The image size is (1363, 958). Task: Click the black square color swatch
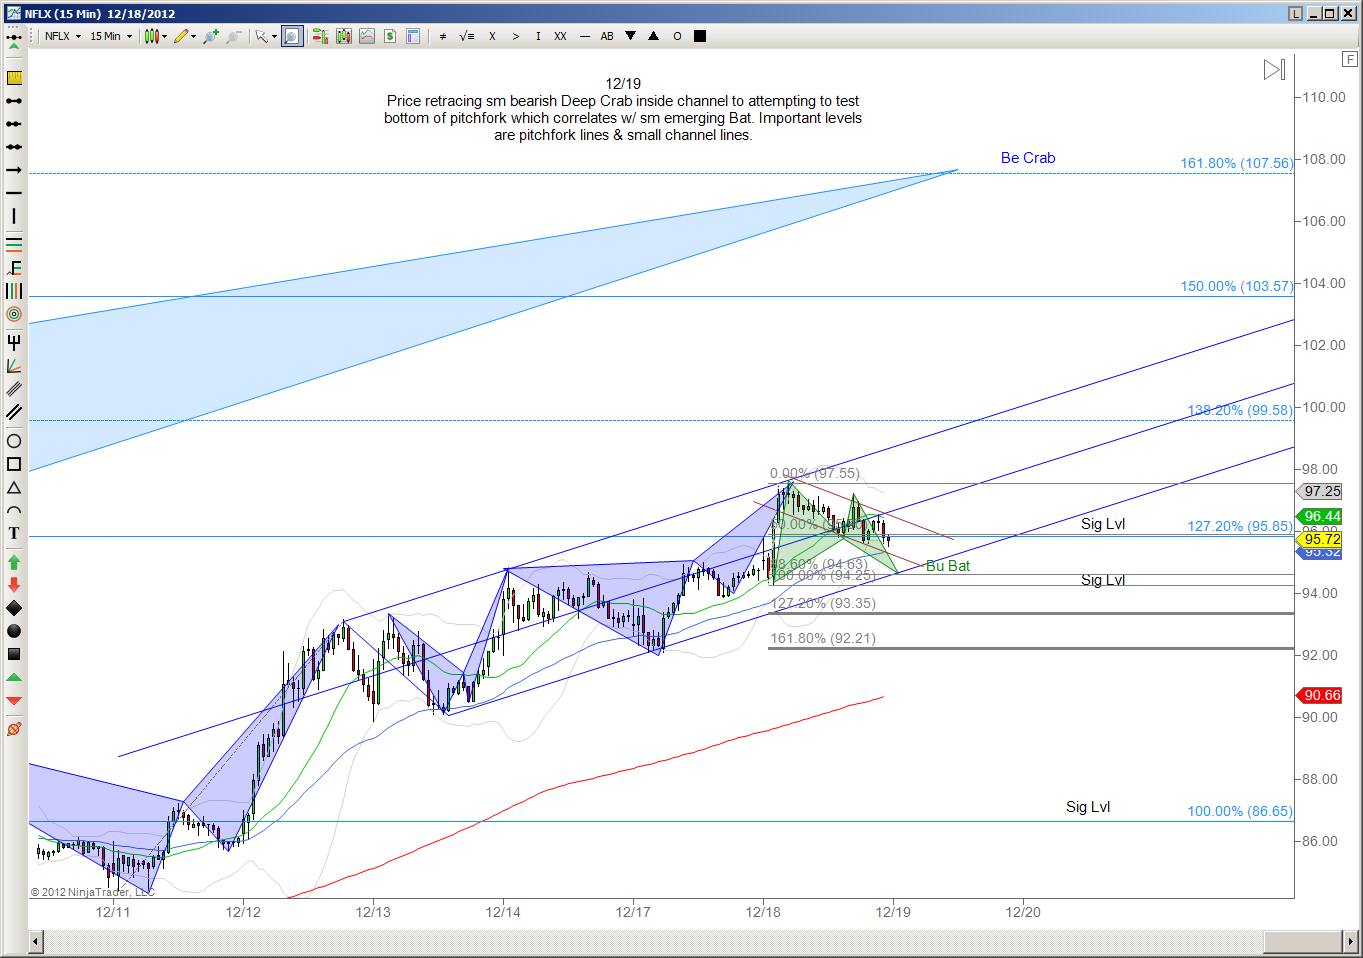pos(700,36)
